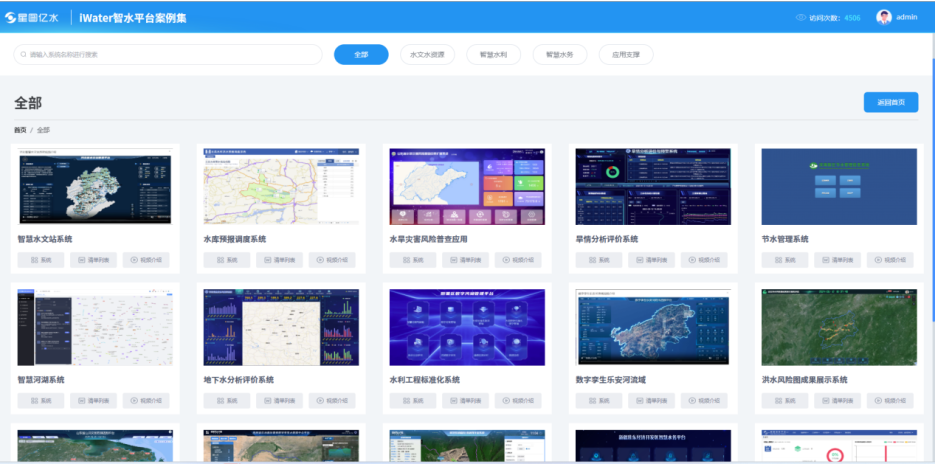Open the admin user avatar

coord(884,17)
